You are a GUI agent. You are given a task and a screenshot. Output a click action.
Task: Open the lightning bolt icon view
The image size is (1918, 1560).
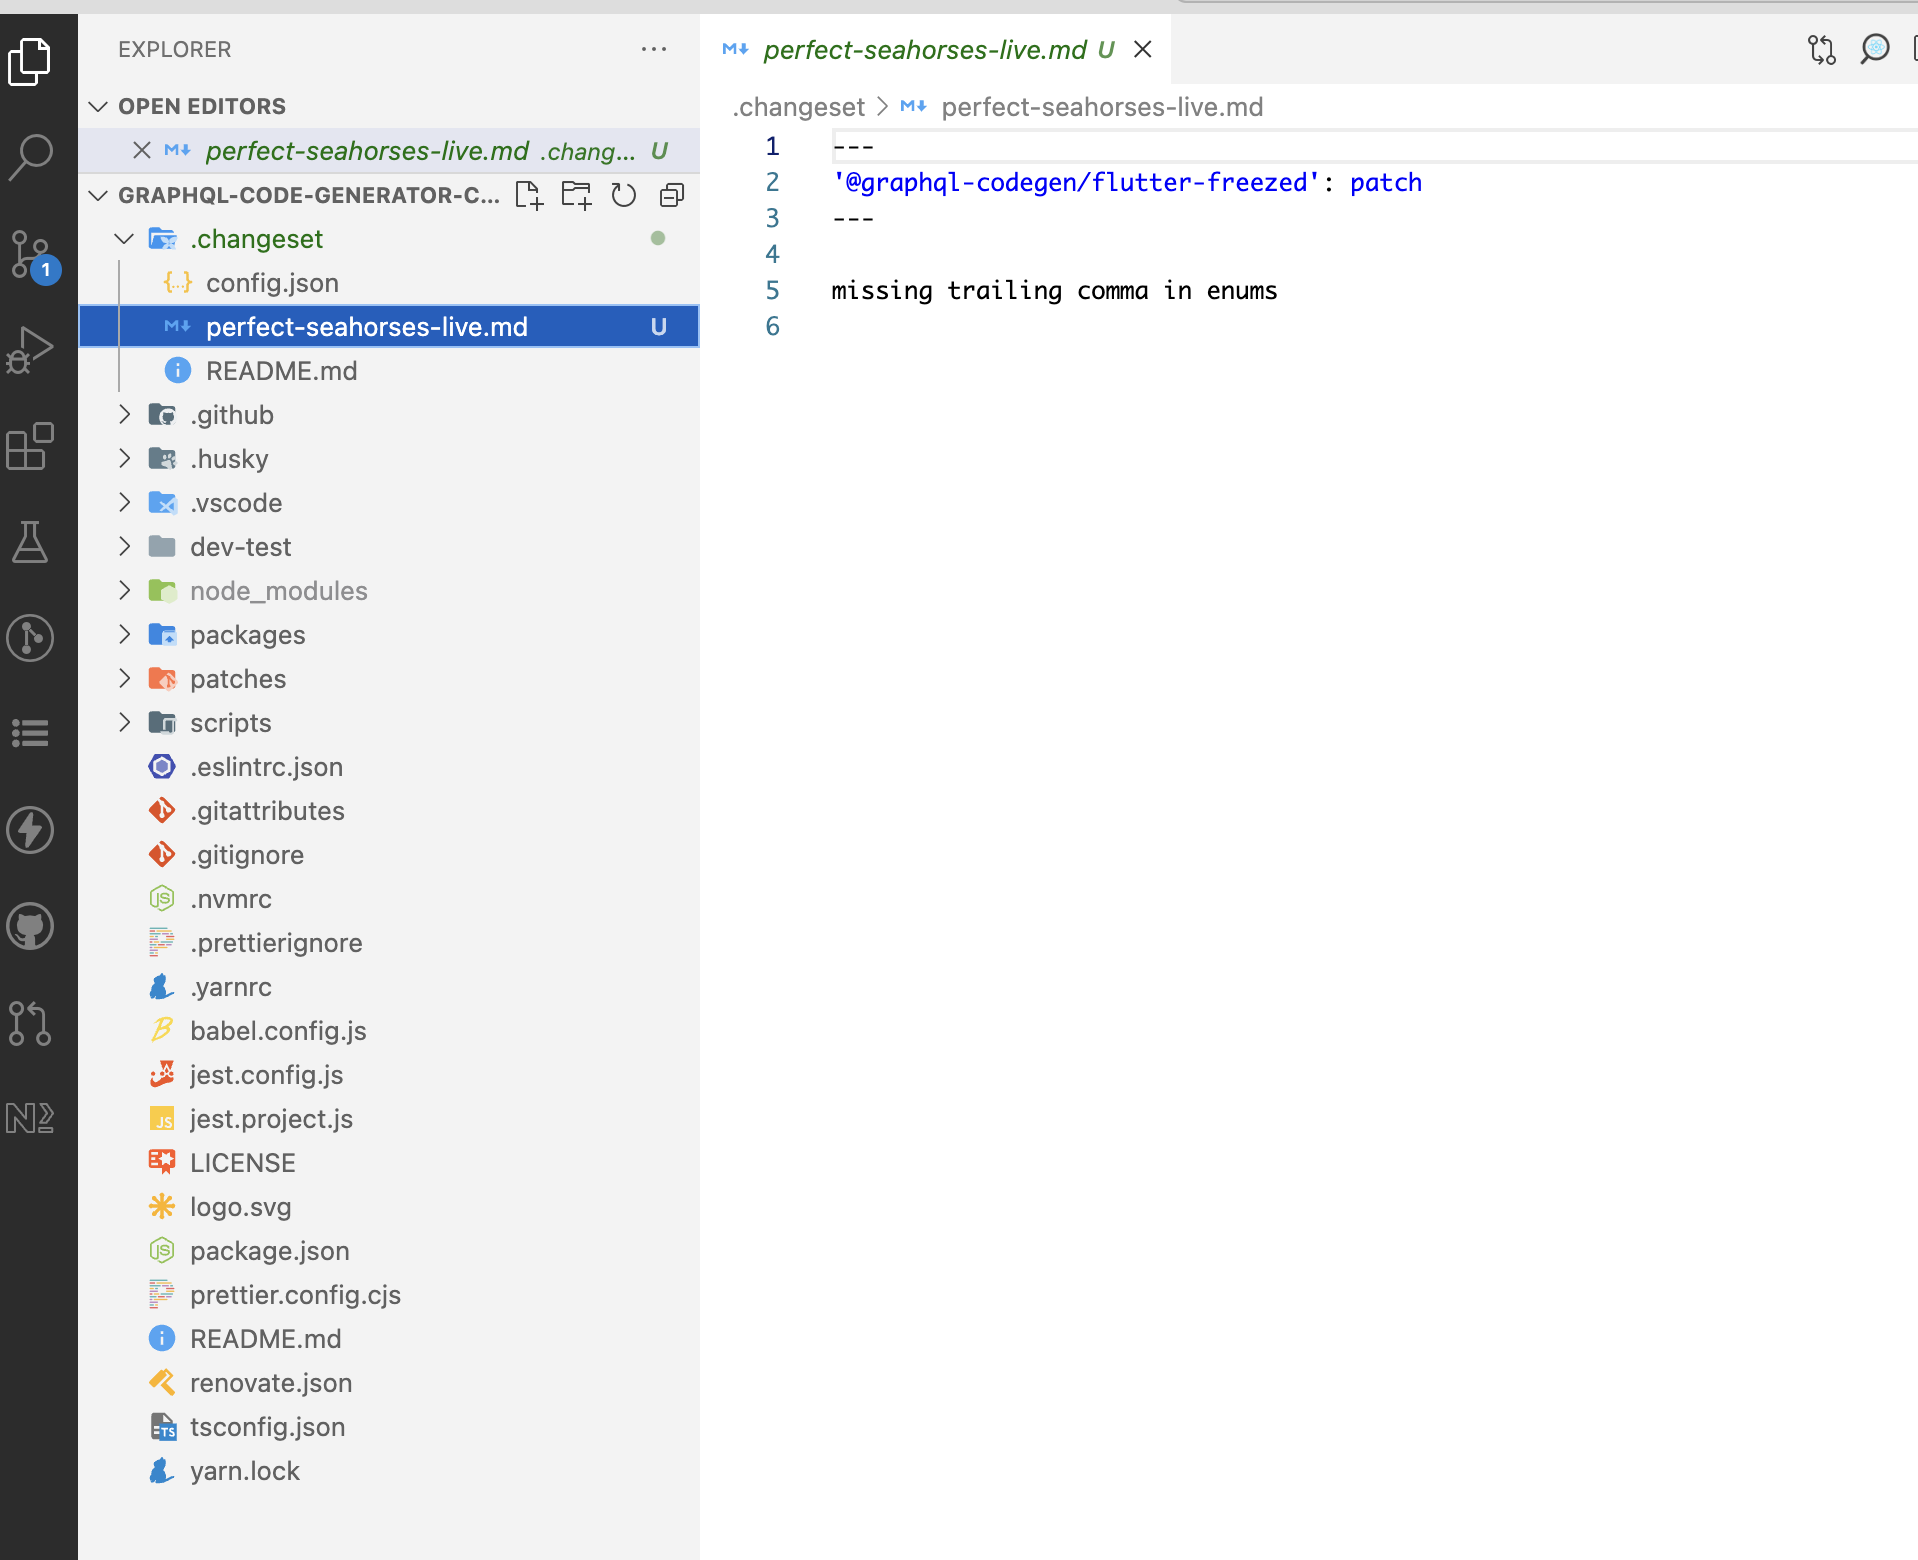click(x=30, y=830)
